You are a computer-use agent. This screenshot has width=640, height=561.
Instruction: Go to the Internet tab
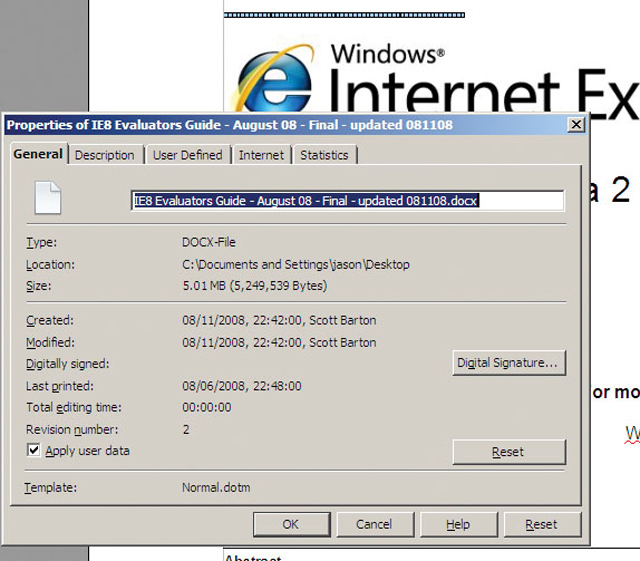261,155
